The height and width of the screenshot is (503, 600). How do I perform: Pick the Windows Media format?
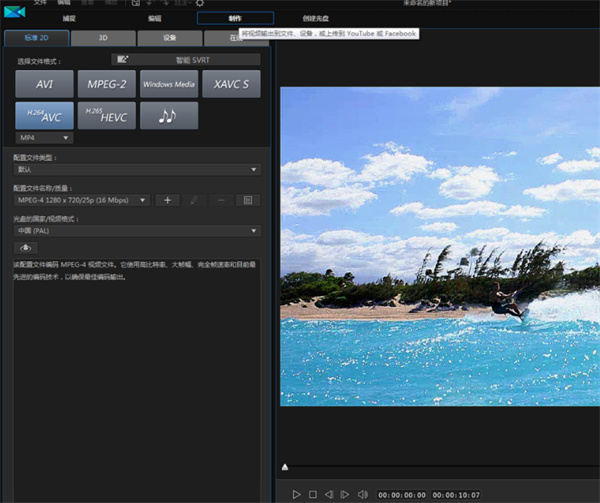[169, 84]
